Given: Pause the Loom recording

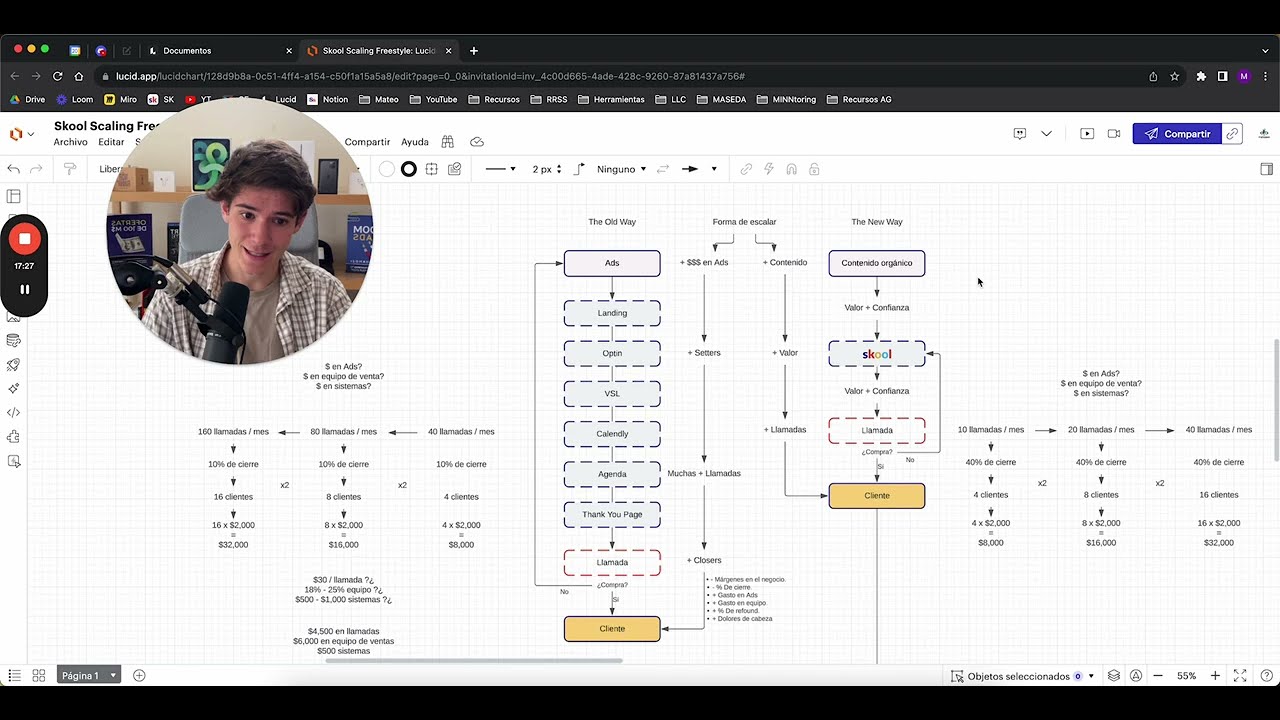Looking at the screenshot, I should pyautogui.click(x=24, y=289).
